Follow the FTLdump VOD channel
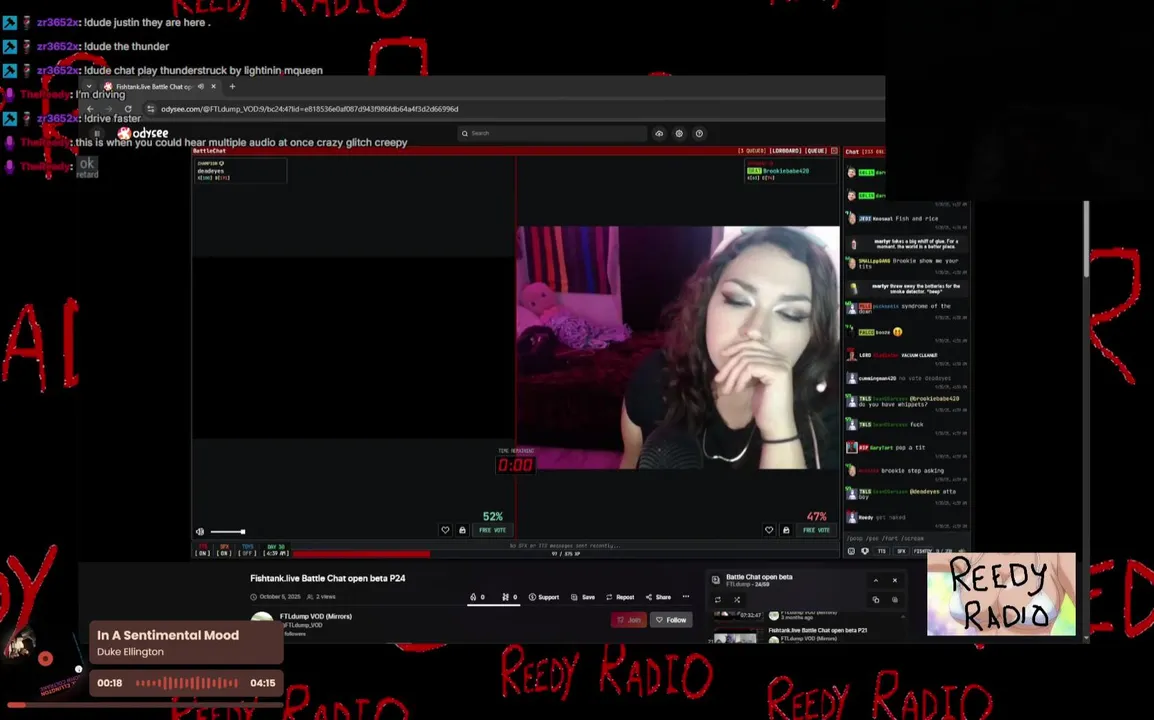This screenshot has width=1154, height=720. point(670,620)
